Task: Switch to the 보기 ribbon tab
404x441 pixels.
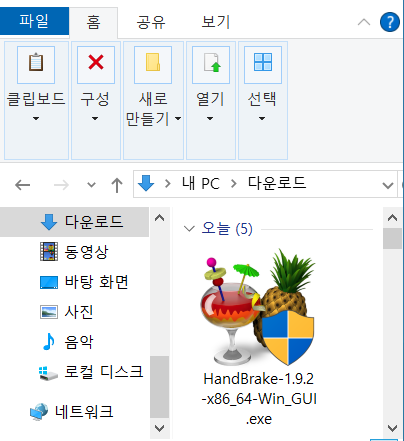Action: (216, 22)
